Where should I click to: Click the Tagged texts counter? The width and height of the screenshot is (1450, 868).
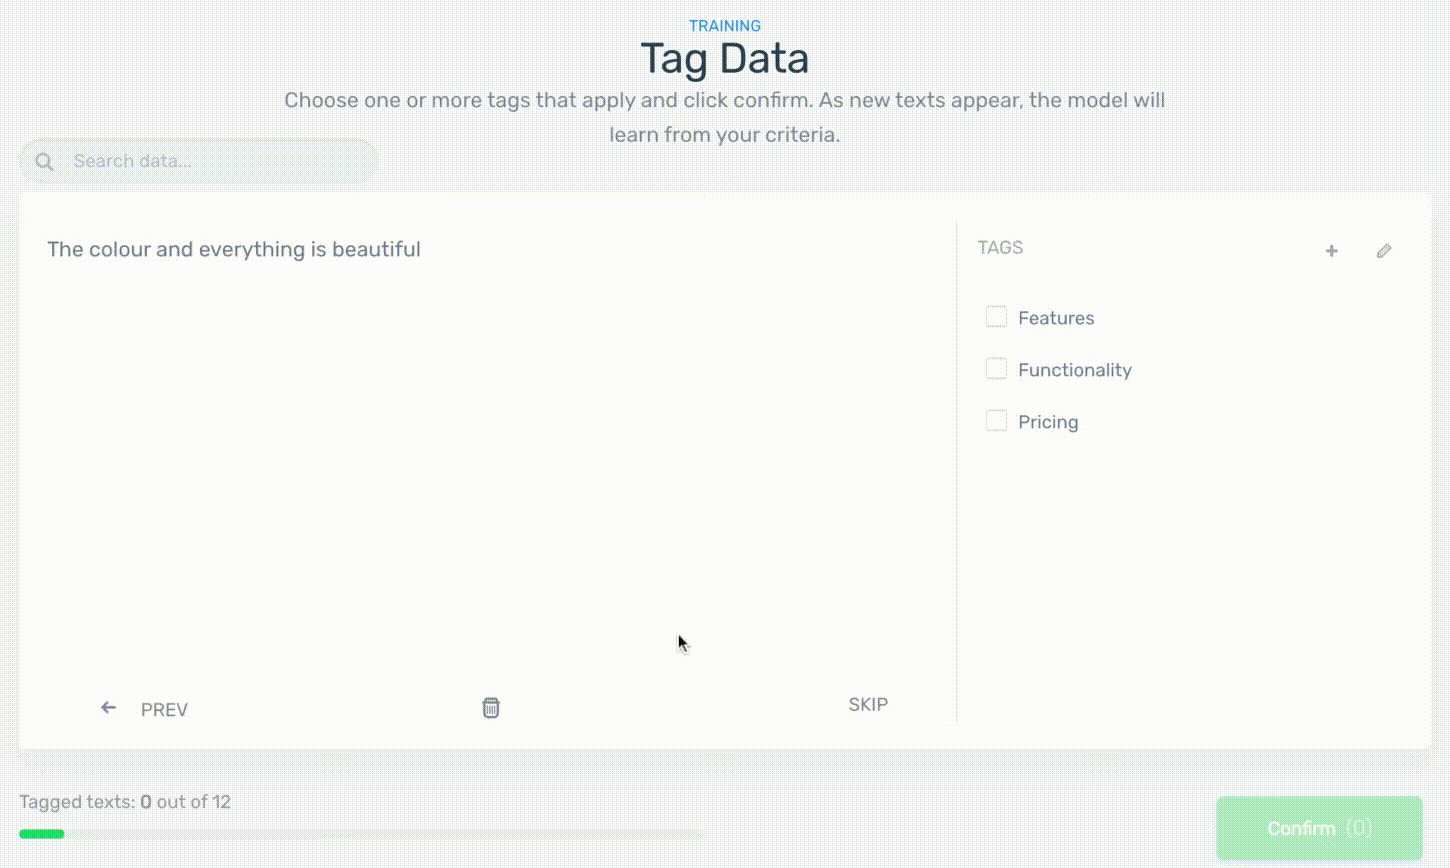point(125,802)
